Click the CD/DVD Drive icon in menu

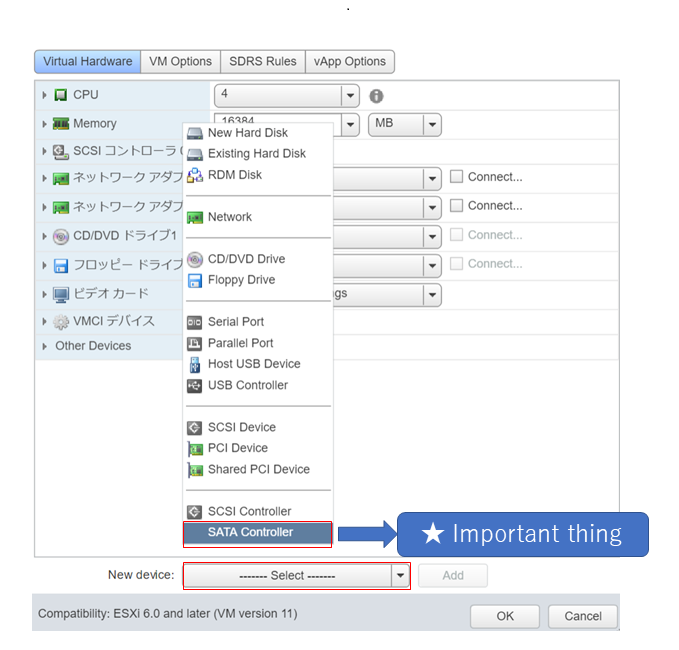tap(195, 259)
